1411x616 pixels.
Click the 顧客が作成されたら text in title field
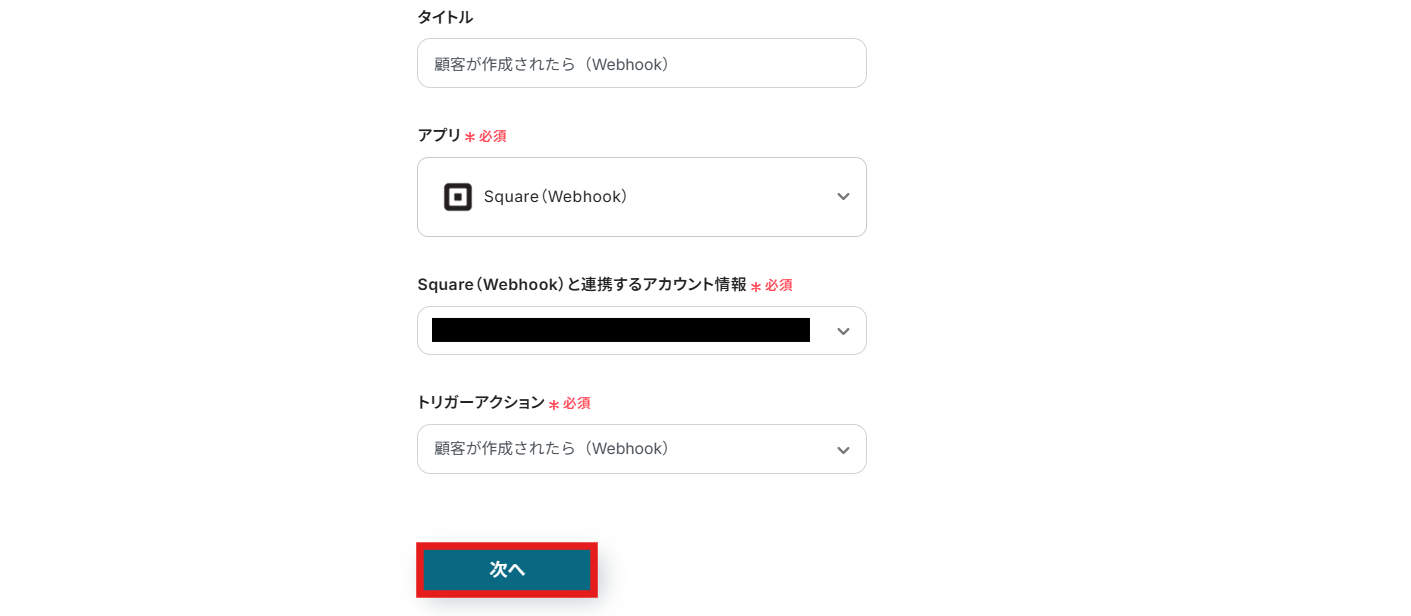point(505,64)
